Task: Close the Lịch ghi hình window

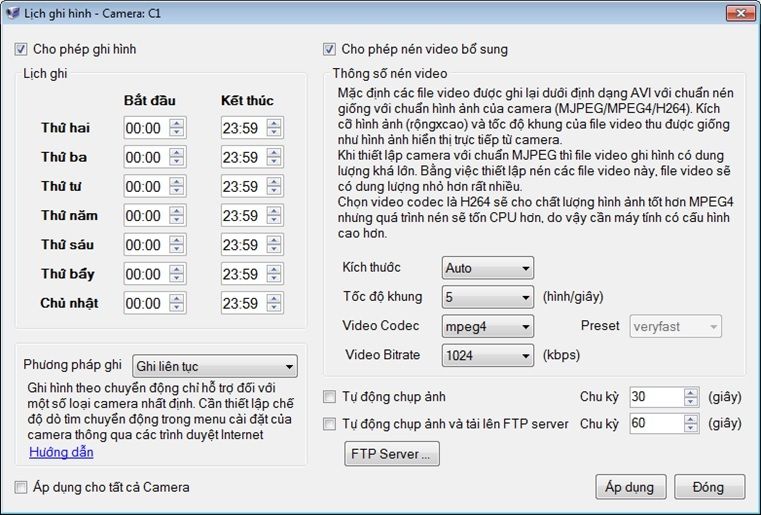Action: pyautogui.click(x=741, y=13)
